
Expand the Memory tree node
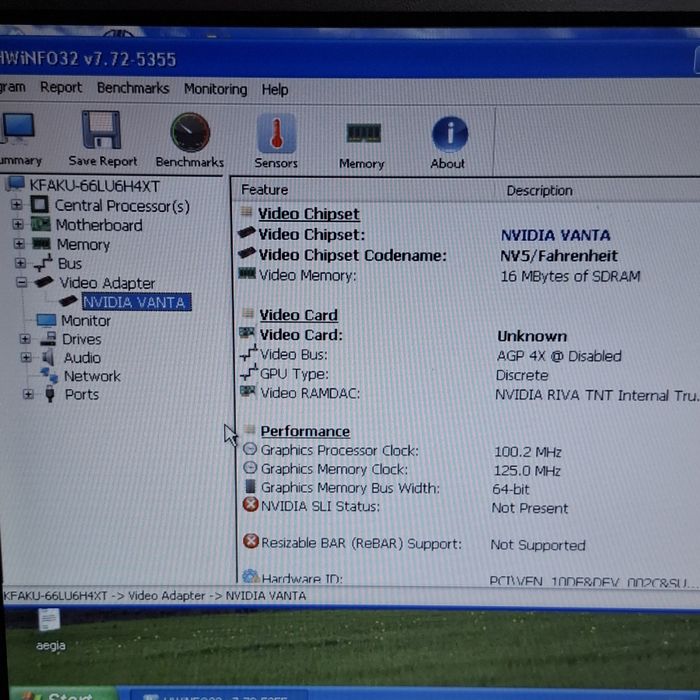19,243
